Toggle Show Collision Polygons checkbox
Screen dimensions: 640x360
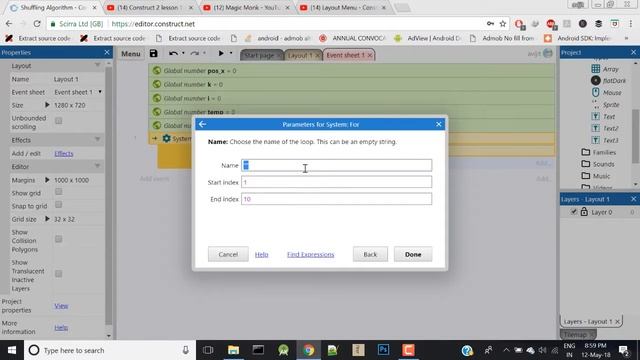[58, 239]
